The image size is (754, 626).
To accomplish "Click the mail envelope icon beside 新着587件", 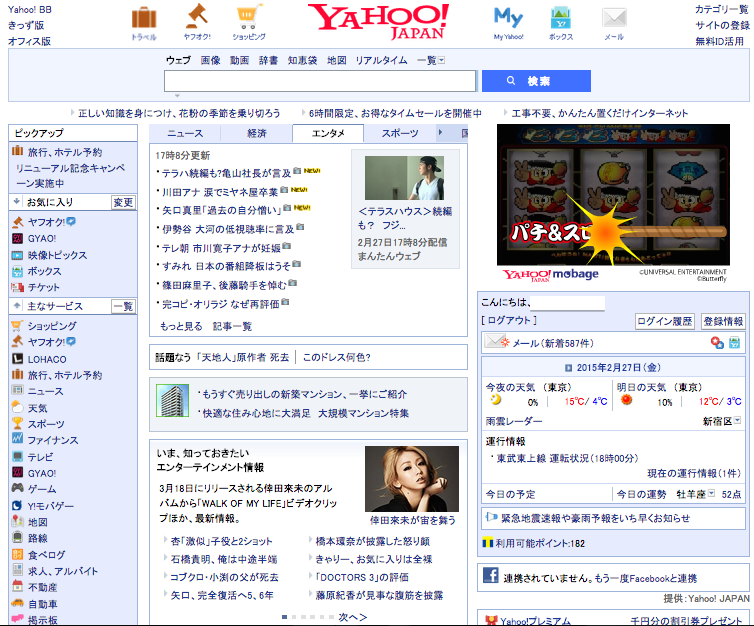I will tap(496, 341).
